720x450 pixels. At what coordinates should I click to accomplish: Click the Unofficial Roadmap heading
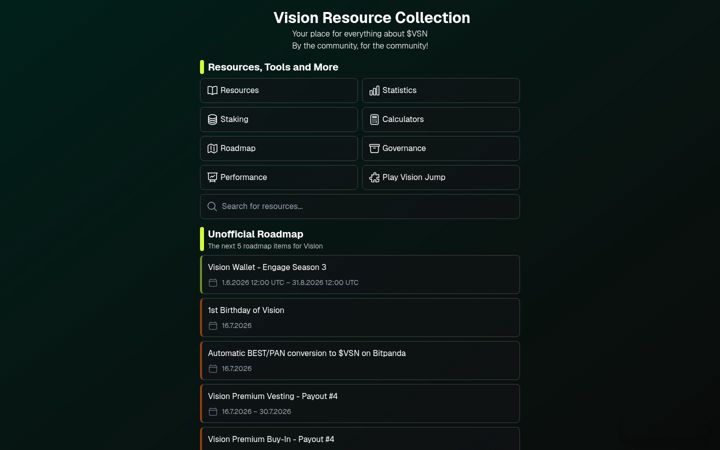point(255,234)
